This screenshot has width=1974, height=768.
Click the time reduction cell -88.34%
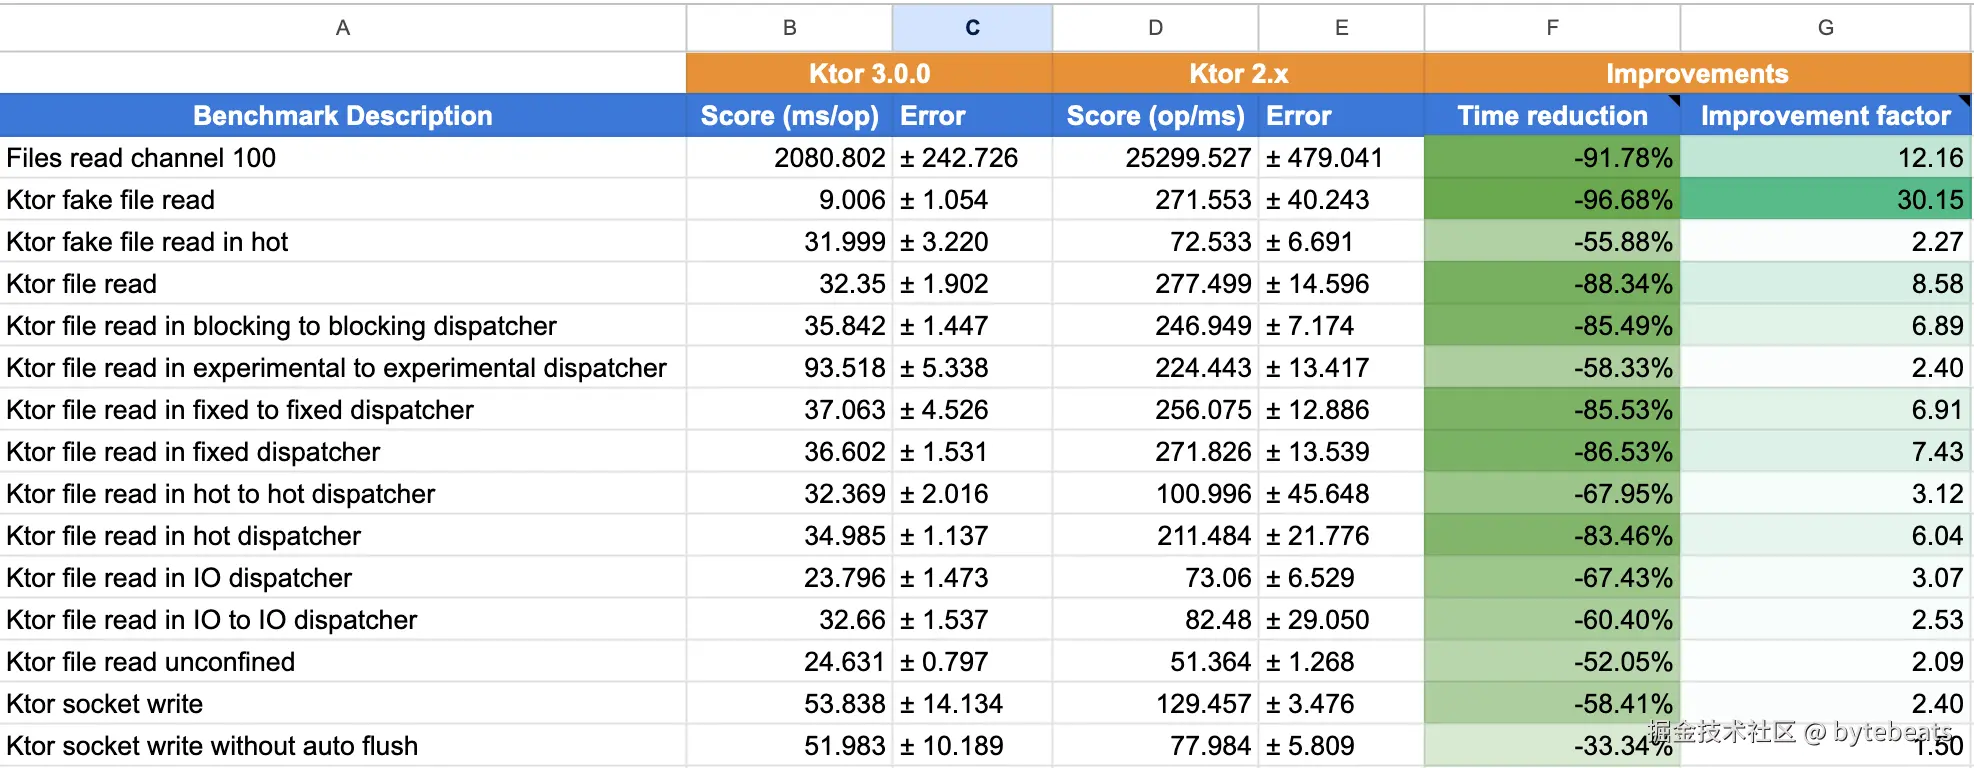[1552, 284]
